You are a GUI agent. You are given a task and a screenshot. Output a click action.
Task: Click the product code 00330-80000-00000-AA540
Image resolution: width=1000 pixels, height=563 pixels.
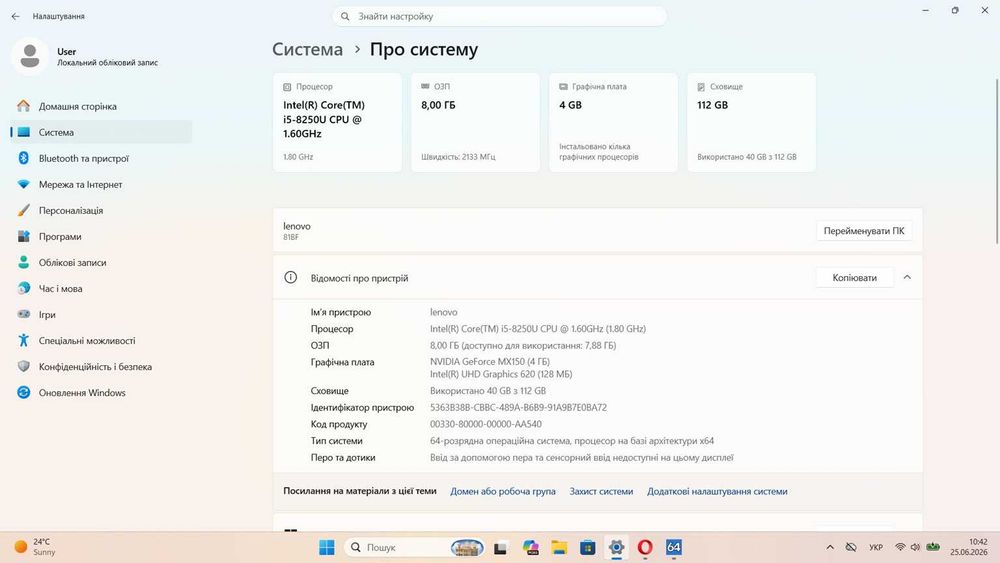pos(486,424)
